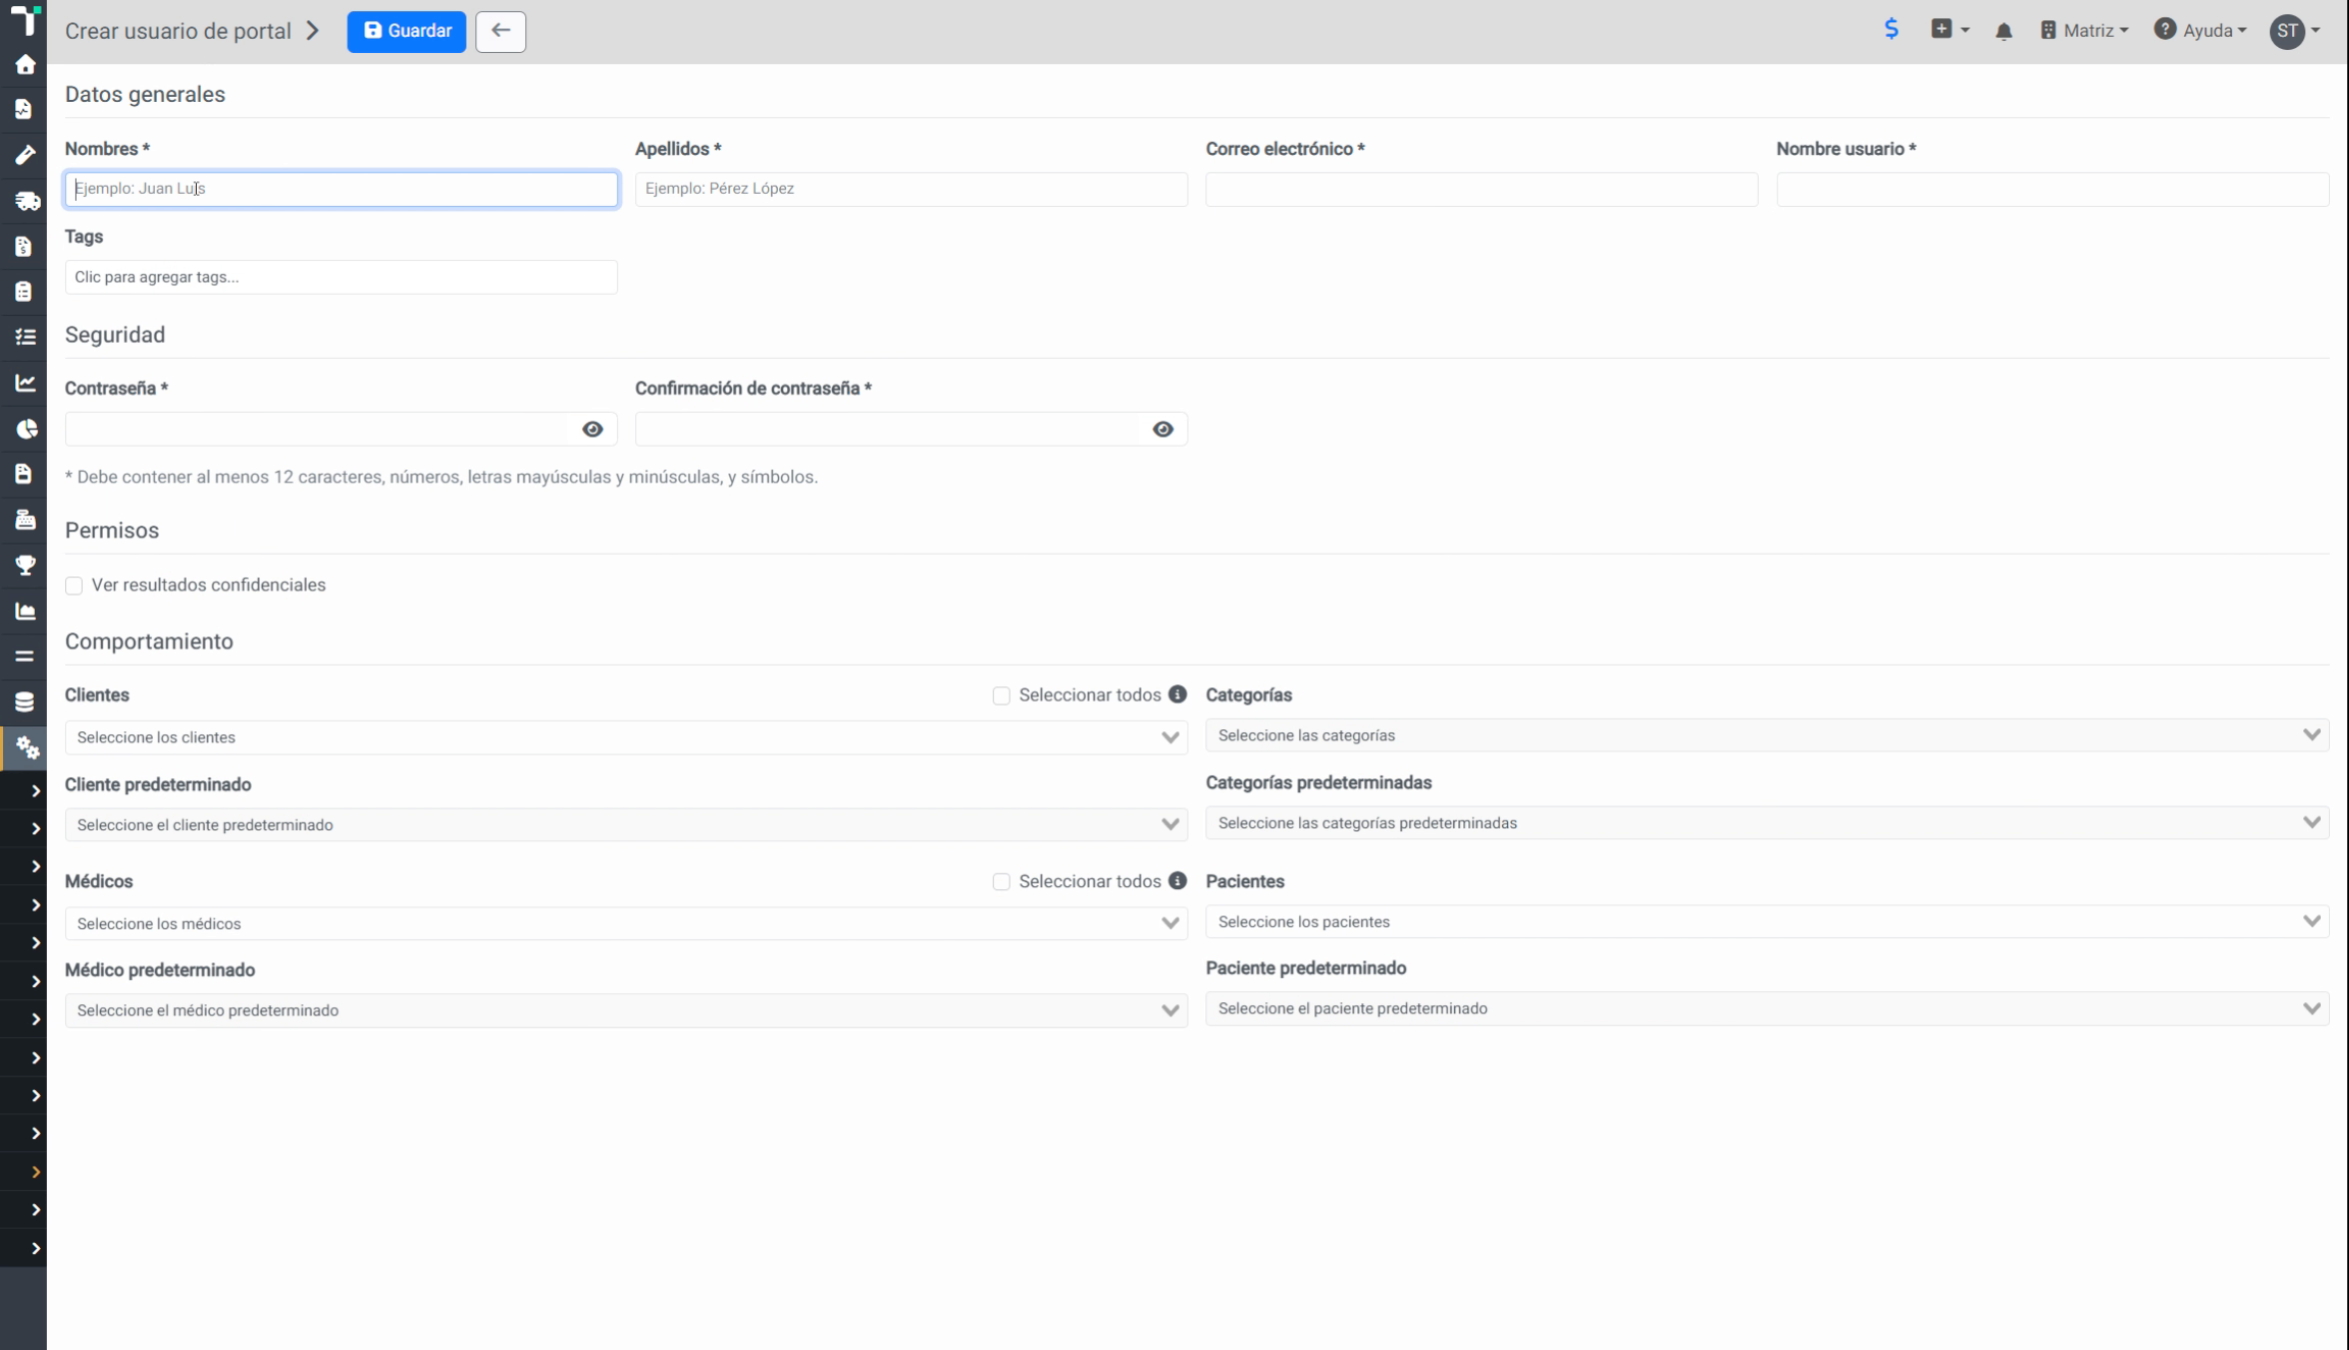
Task: Open the ST user avatar menu
Action: (x=2294, y=31)
